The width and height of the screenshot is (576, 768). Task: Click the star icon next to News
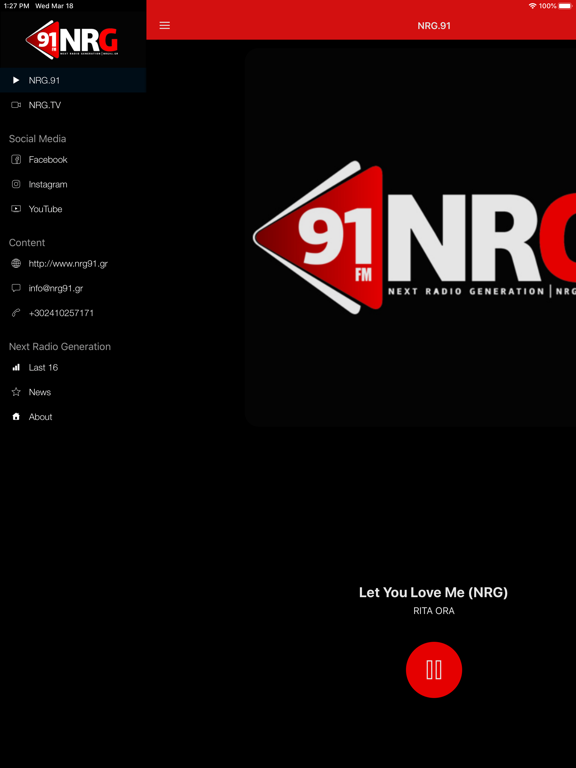click(16, 392)
